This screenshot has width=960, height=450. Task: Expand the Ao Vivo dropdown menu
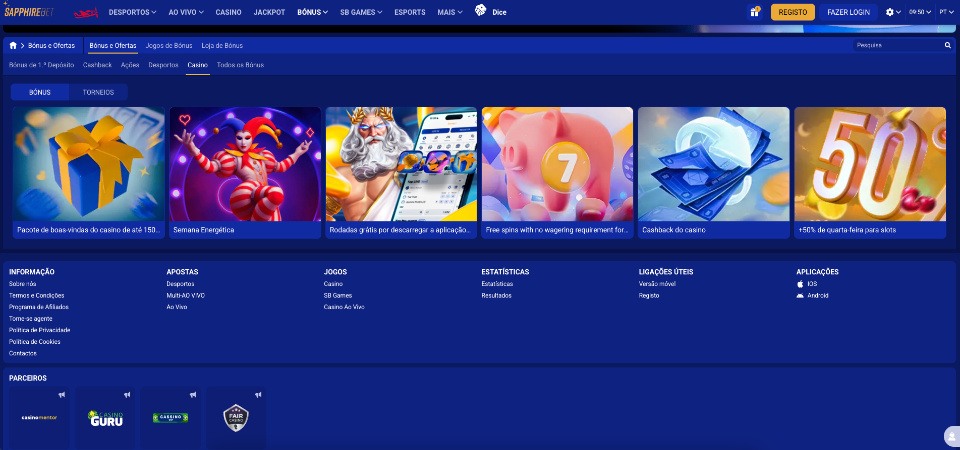point(186,12)
